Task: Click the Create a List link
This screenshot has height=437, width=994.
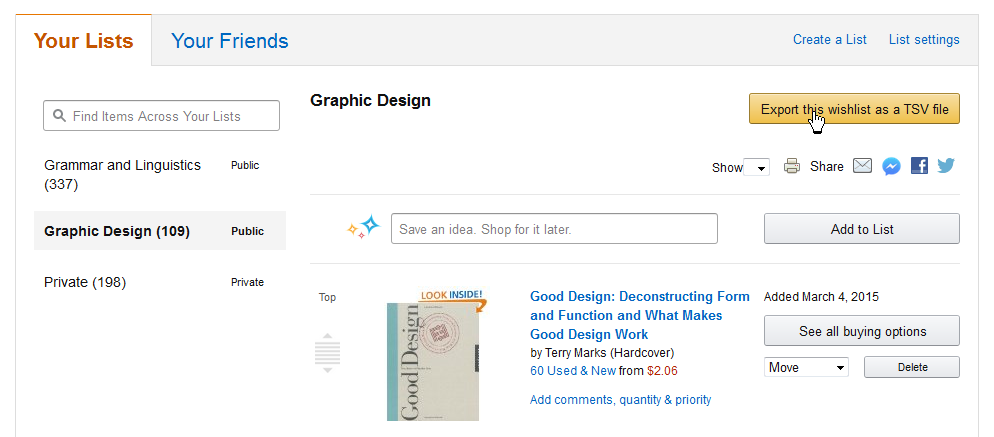Action: [829, 40]
